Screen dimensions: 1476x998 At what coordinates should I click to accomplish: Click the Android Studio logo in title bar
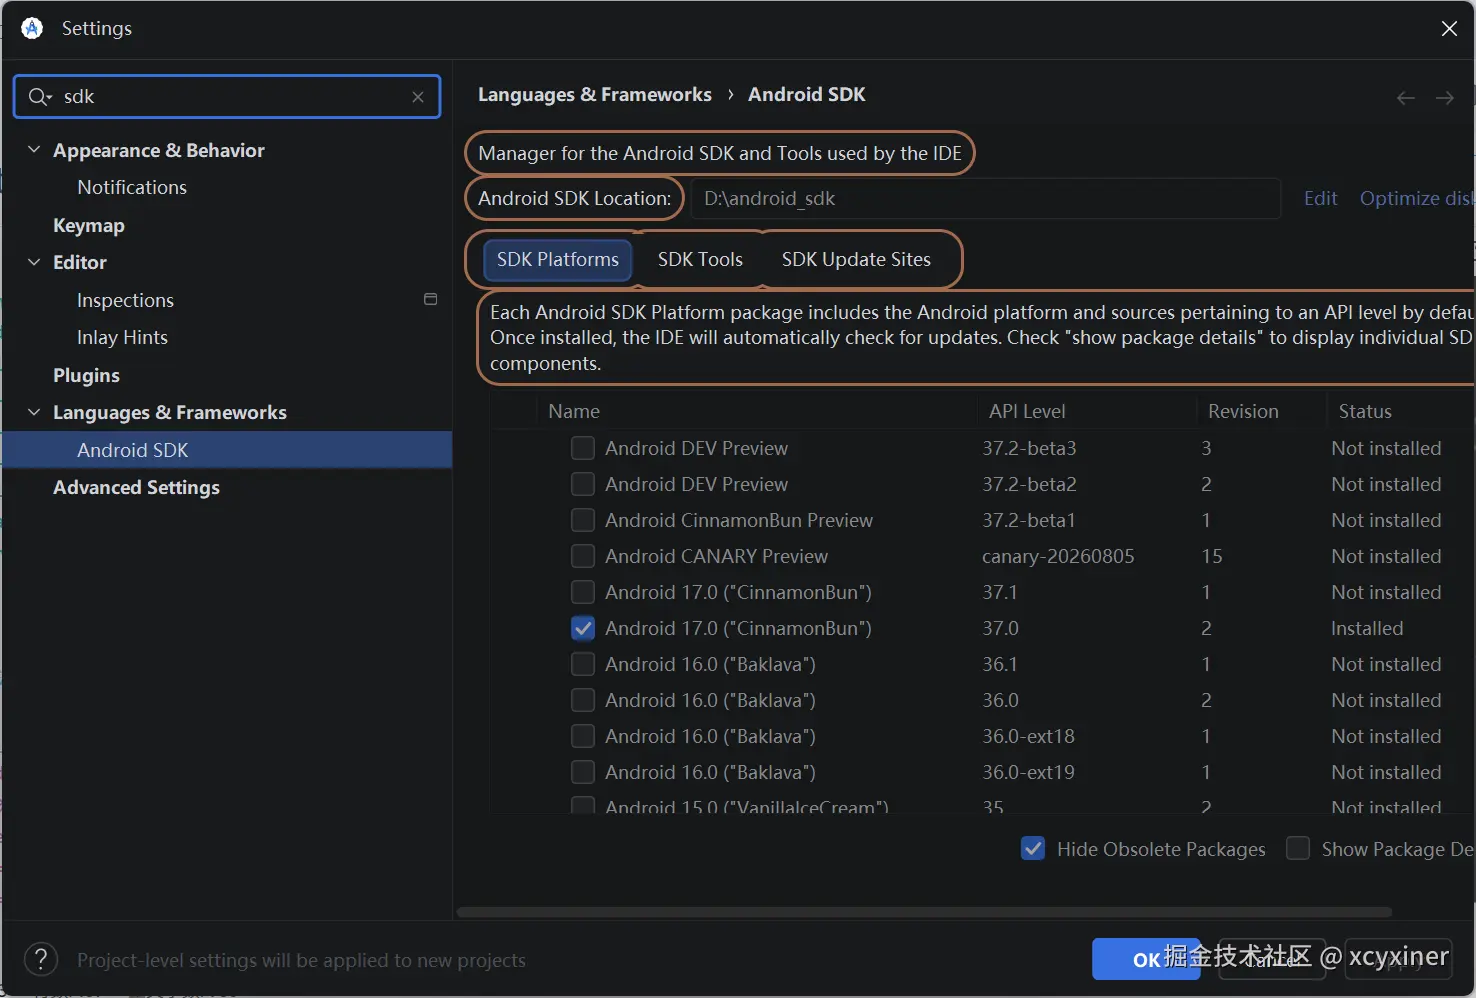click(x=32, y=28)
